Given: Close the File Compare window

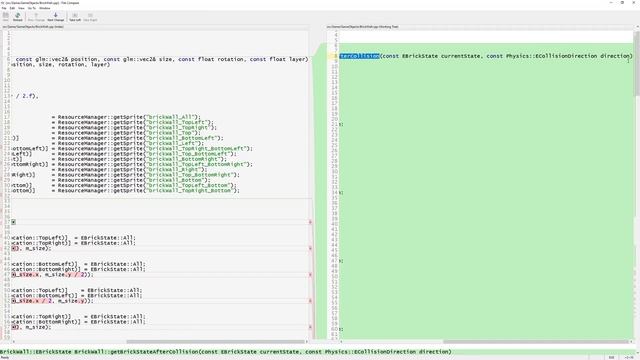Looking at the screenshot, I should click(634, 2).
